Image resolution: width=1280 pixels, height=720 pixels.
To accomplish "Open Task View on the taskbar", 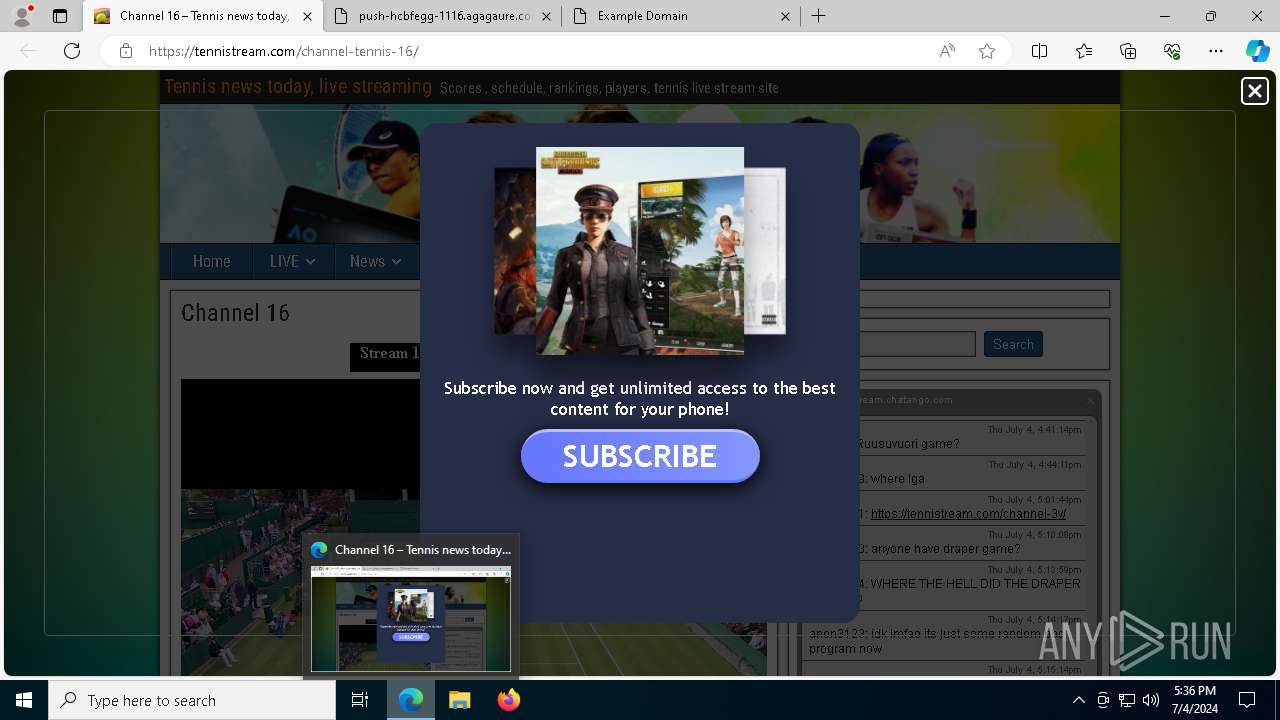I will (360, 700).
